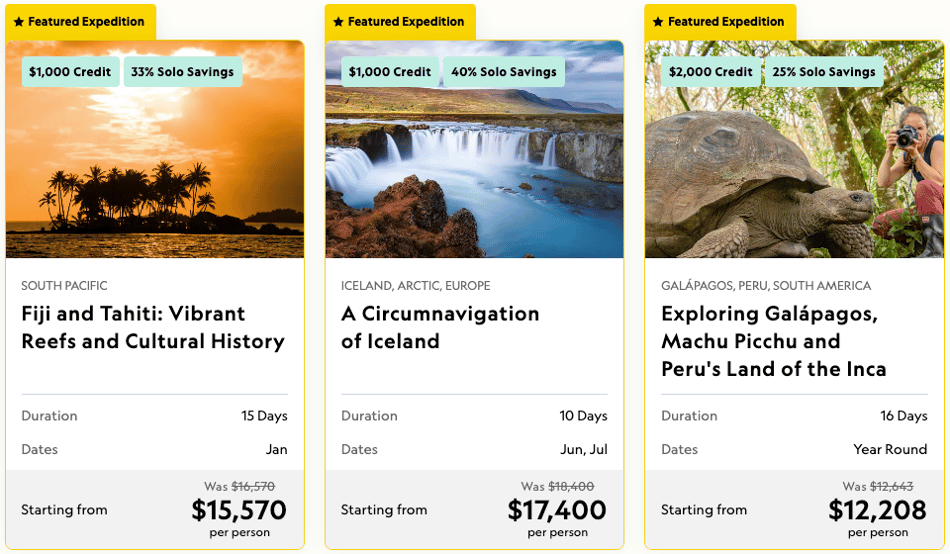Click the Featured Expedition tab above Galápagos card
The width and height of the screenshot is (950, 554).
click(720, 22)
